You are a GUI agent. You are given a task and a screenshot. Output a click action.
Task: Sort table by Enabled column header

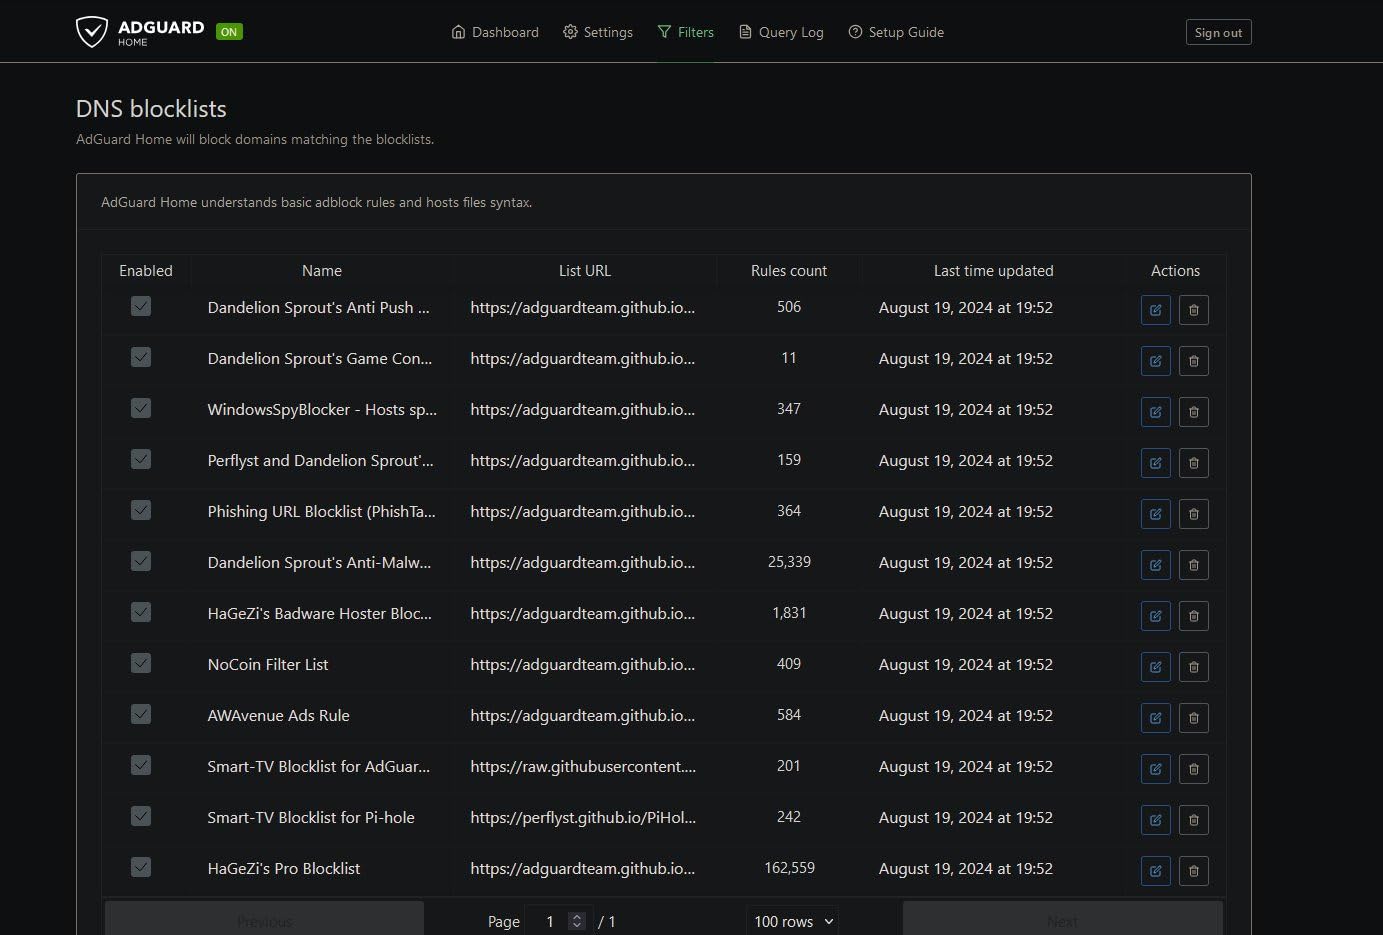(x=146, y=271)
